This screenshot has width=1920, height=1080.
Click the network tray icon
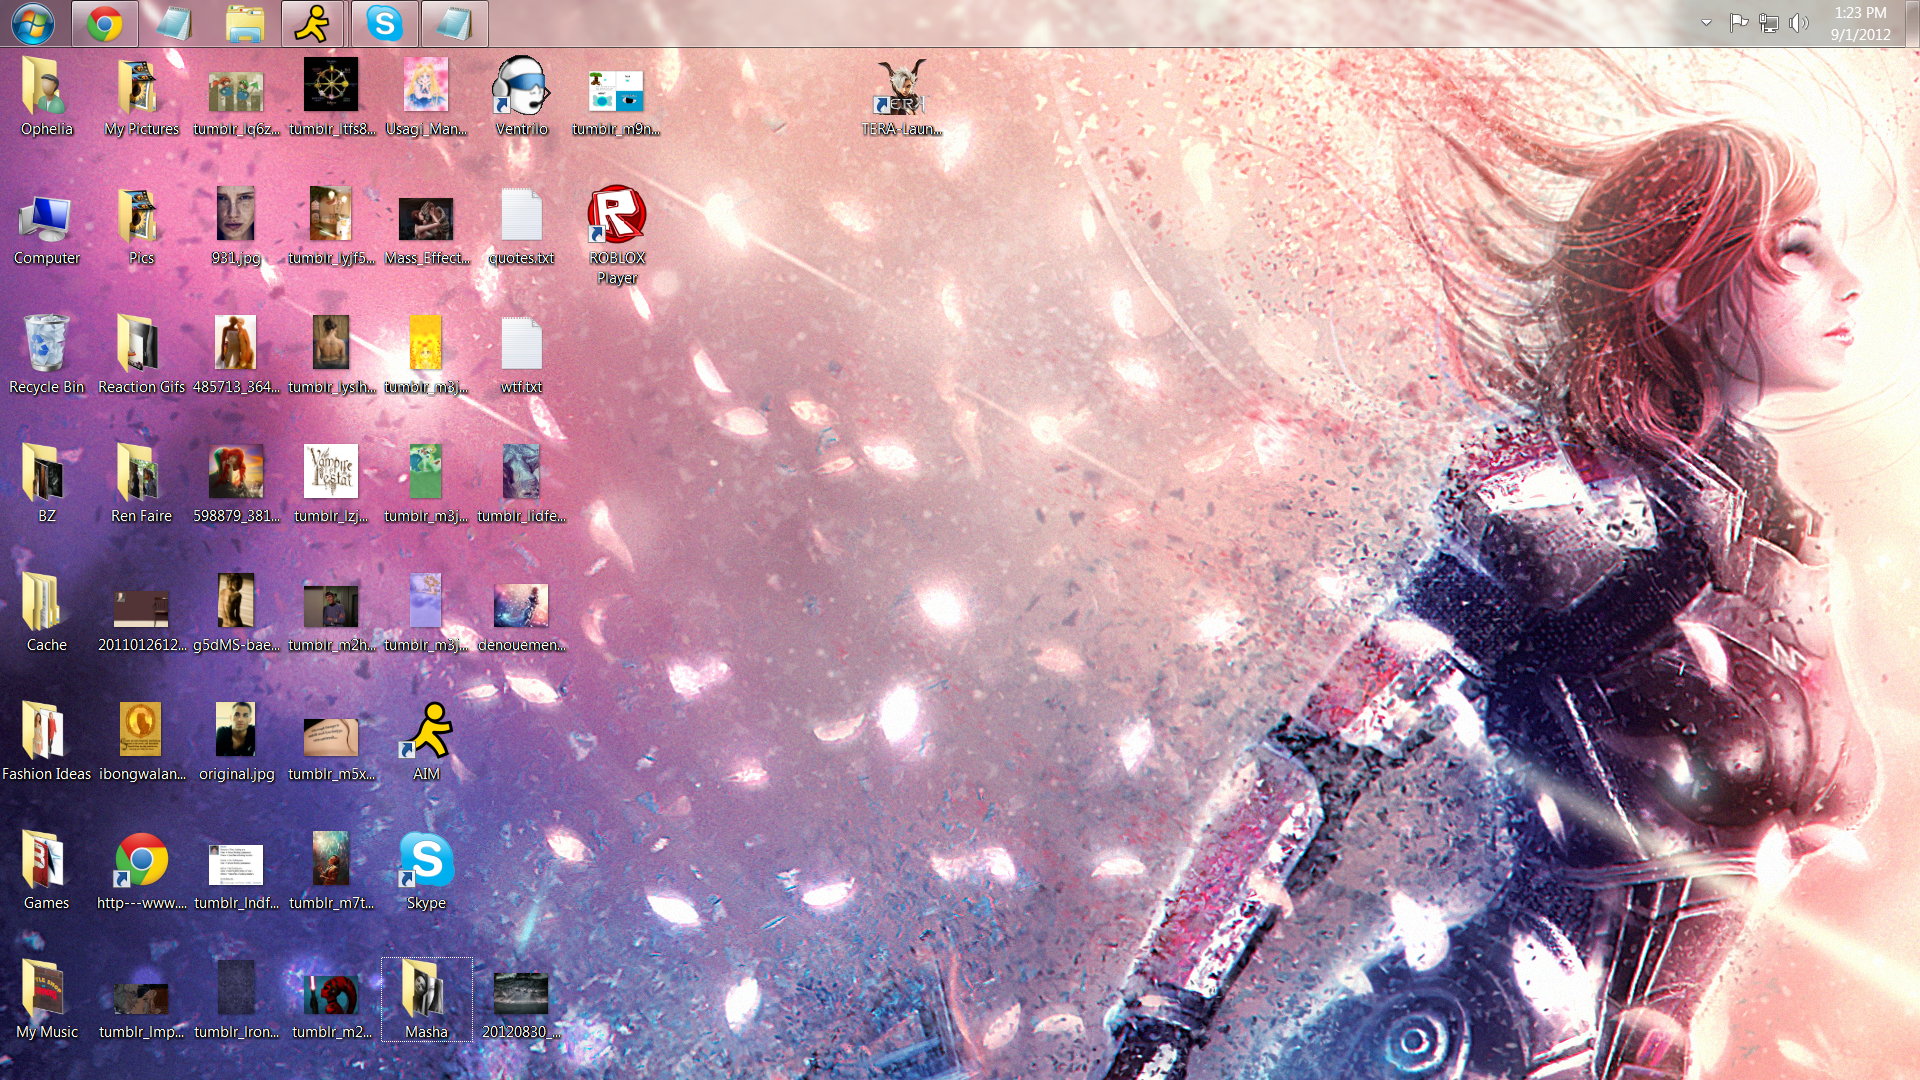pos(1768,23)
